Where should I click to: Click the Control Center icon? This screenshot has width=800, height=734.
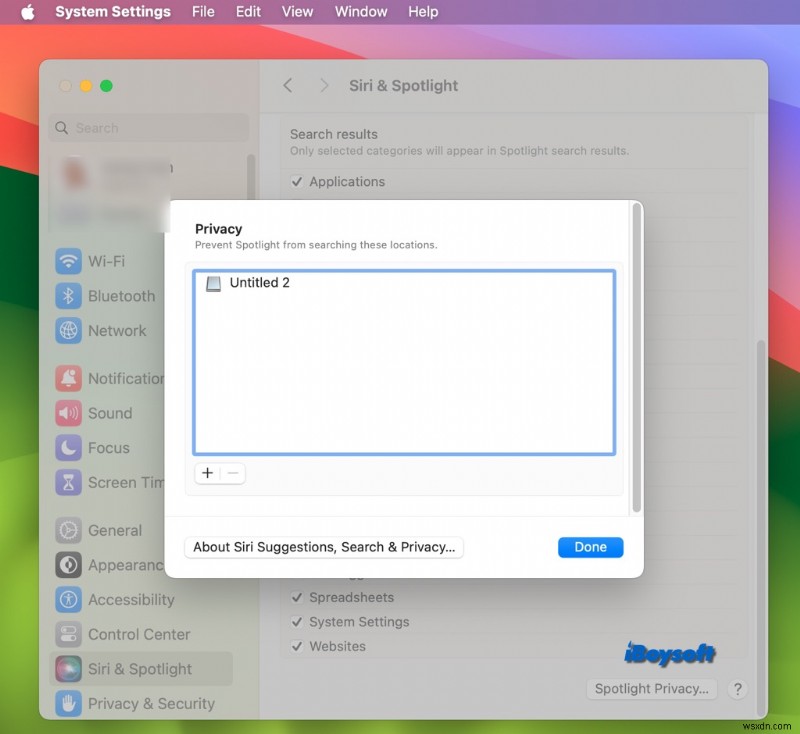pyautogui.click(x=68, y=635)
